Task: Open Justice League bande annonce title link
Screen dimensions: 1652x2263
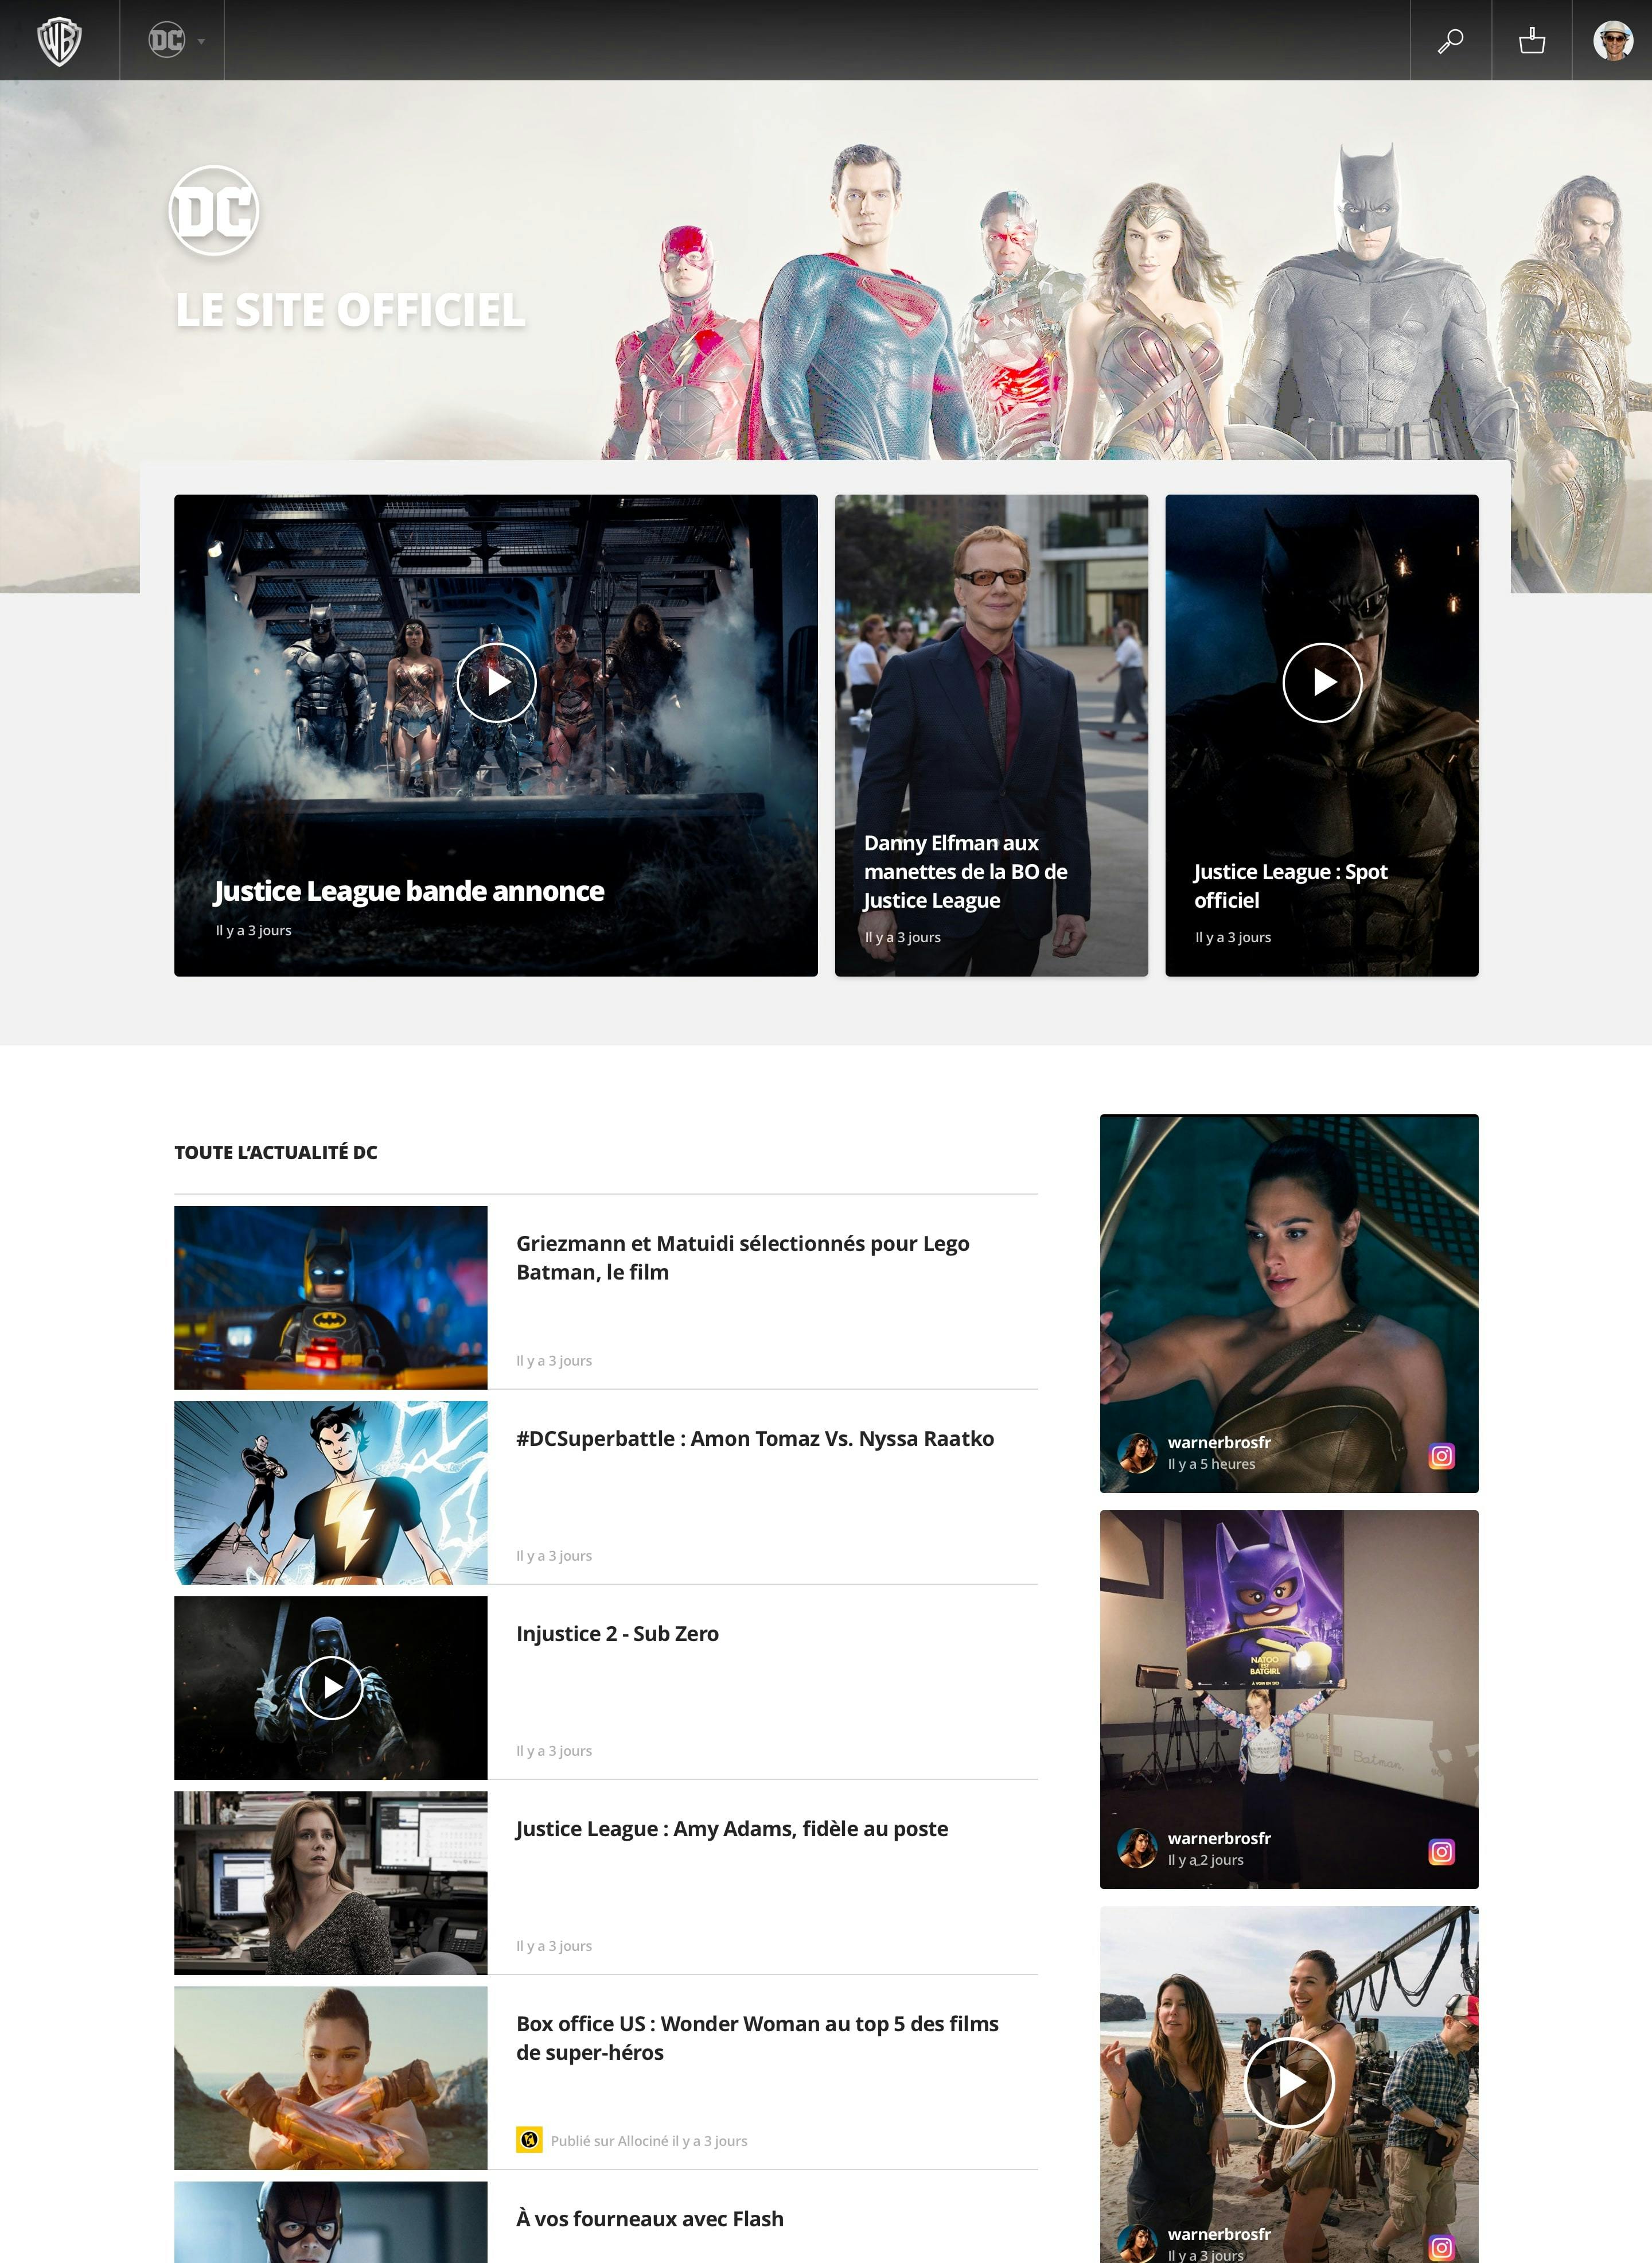Action: [x=409, y=891]
